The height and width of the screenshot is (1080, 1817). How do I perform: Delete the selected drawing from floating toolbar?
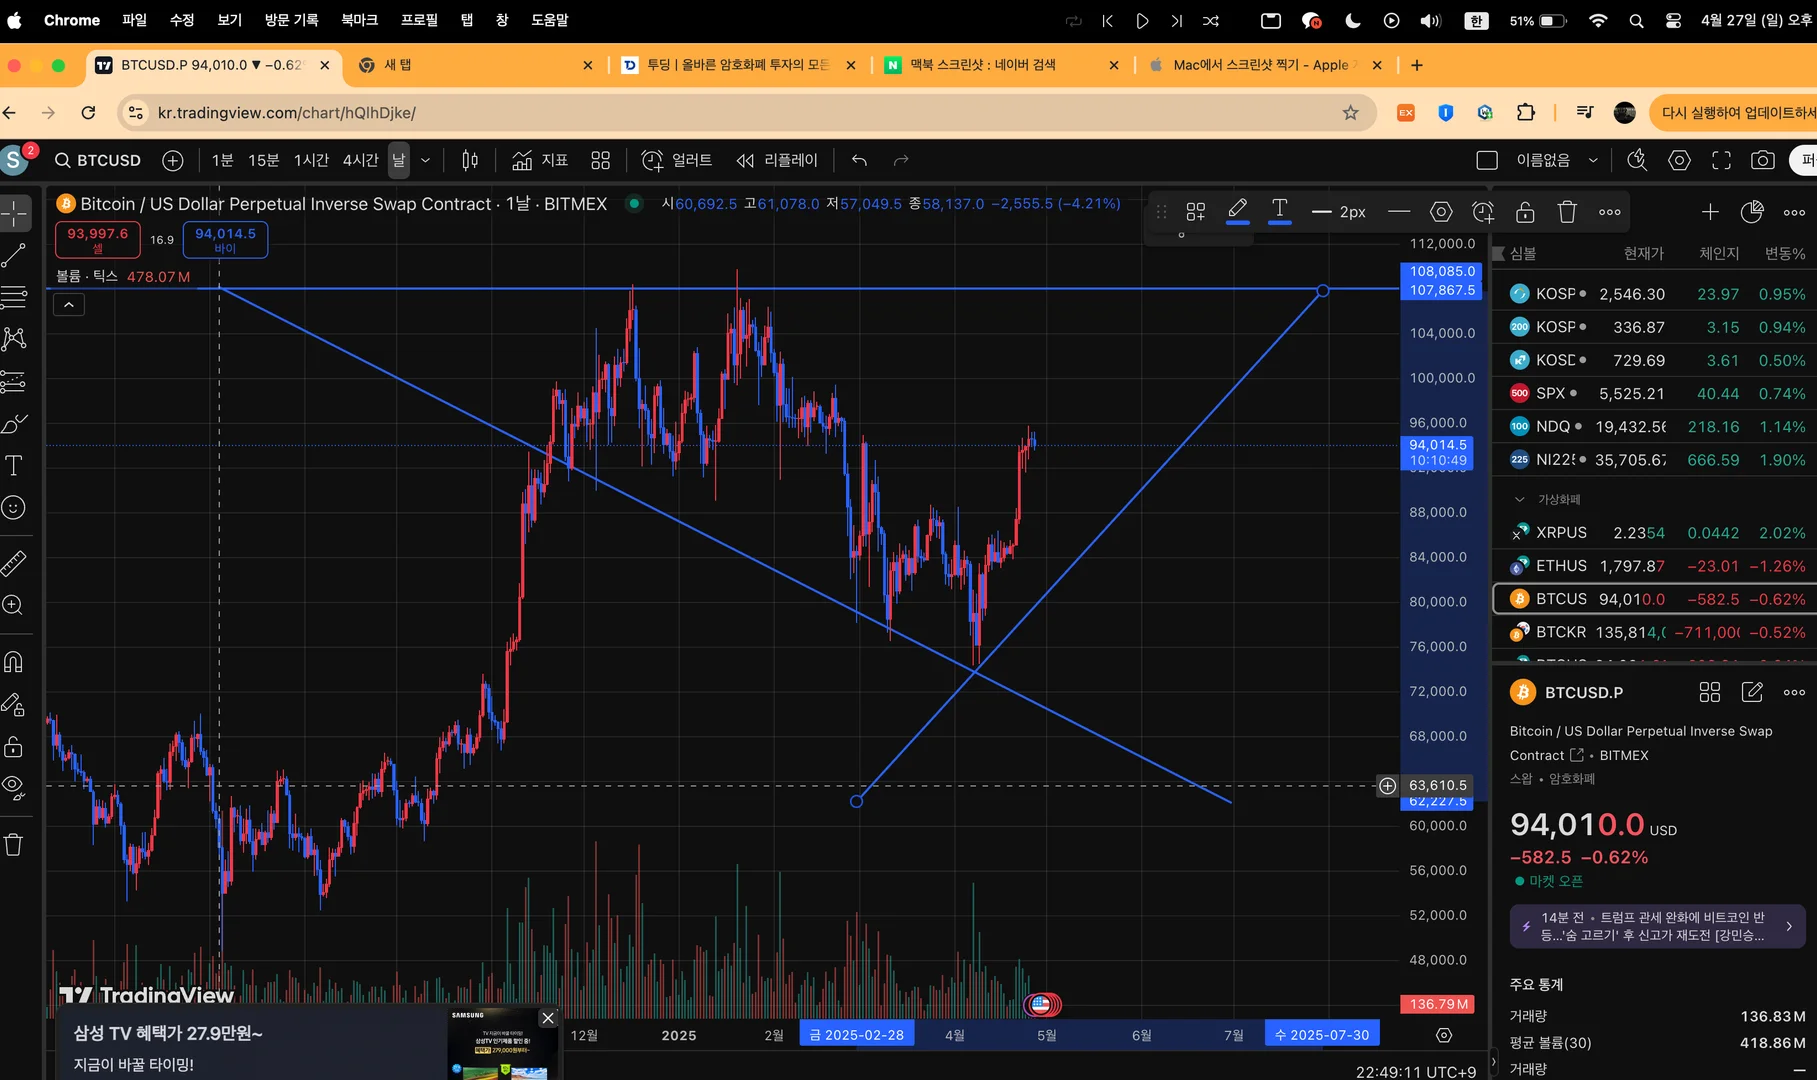pyautogui.click(x=1567, y=212)
